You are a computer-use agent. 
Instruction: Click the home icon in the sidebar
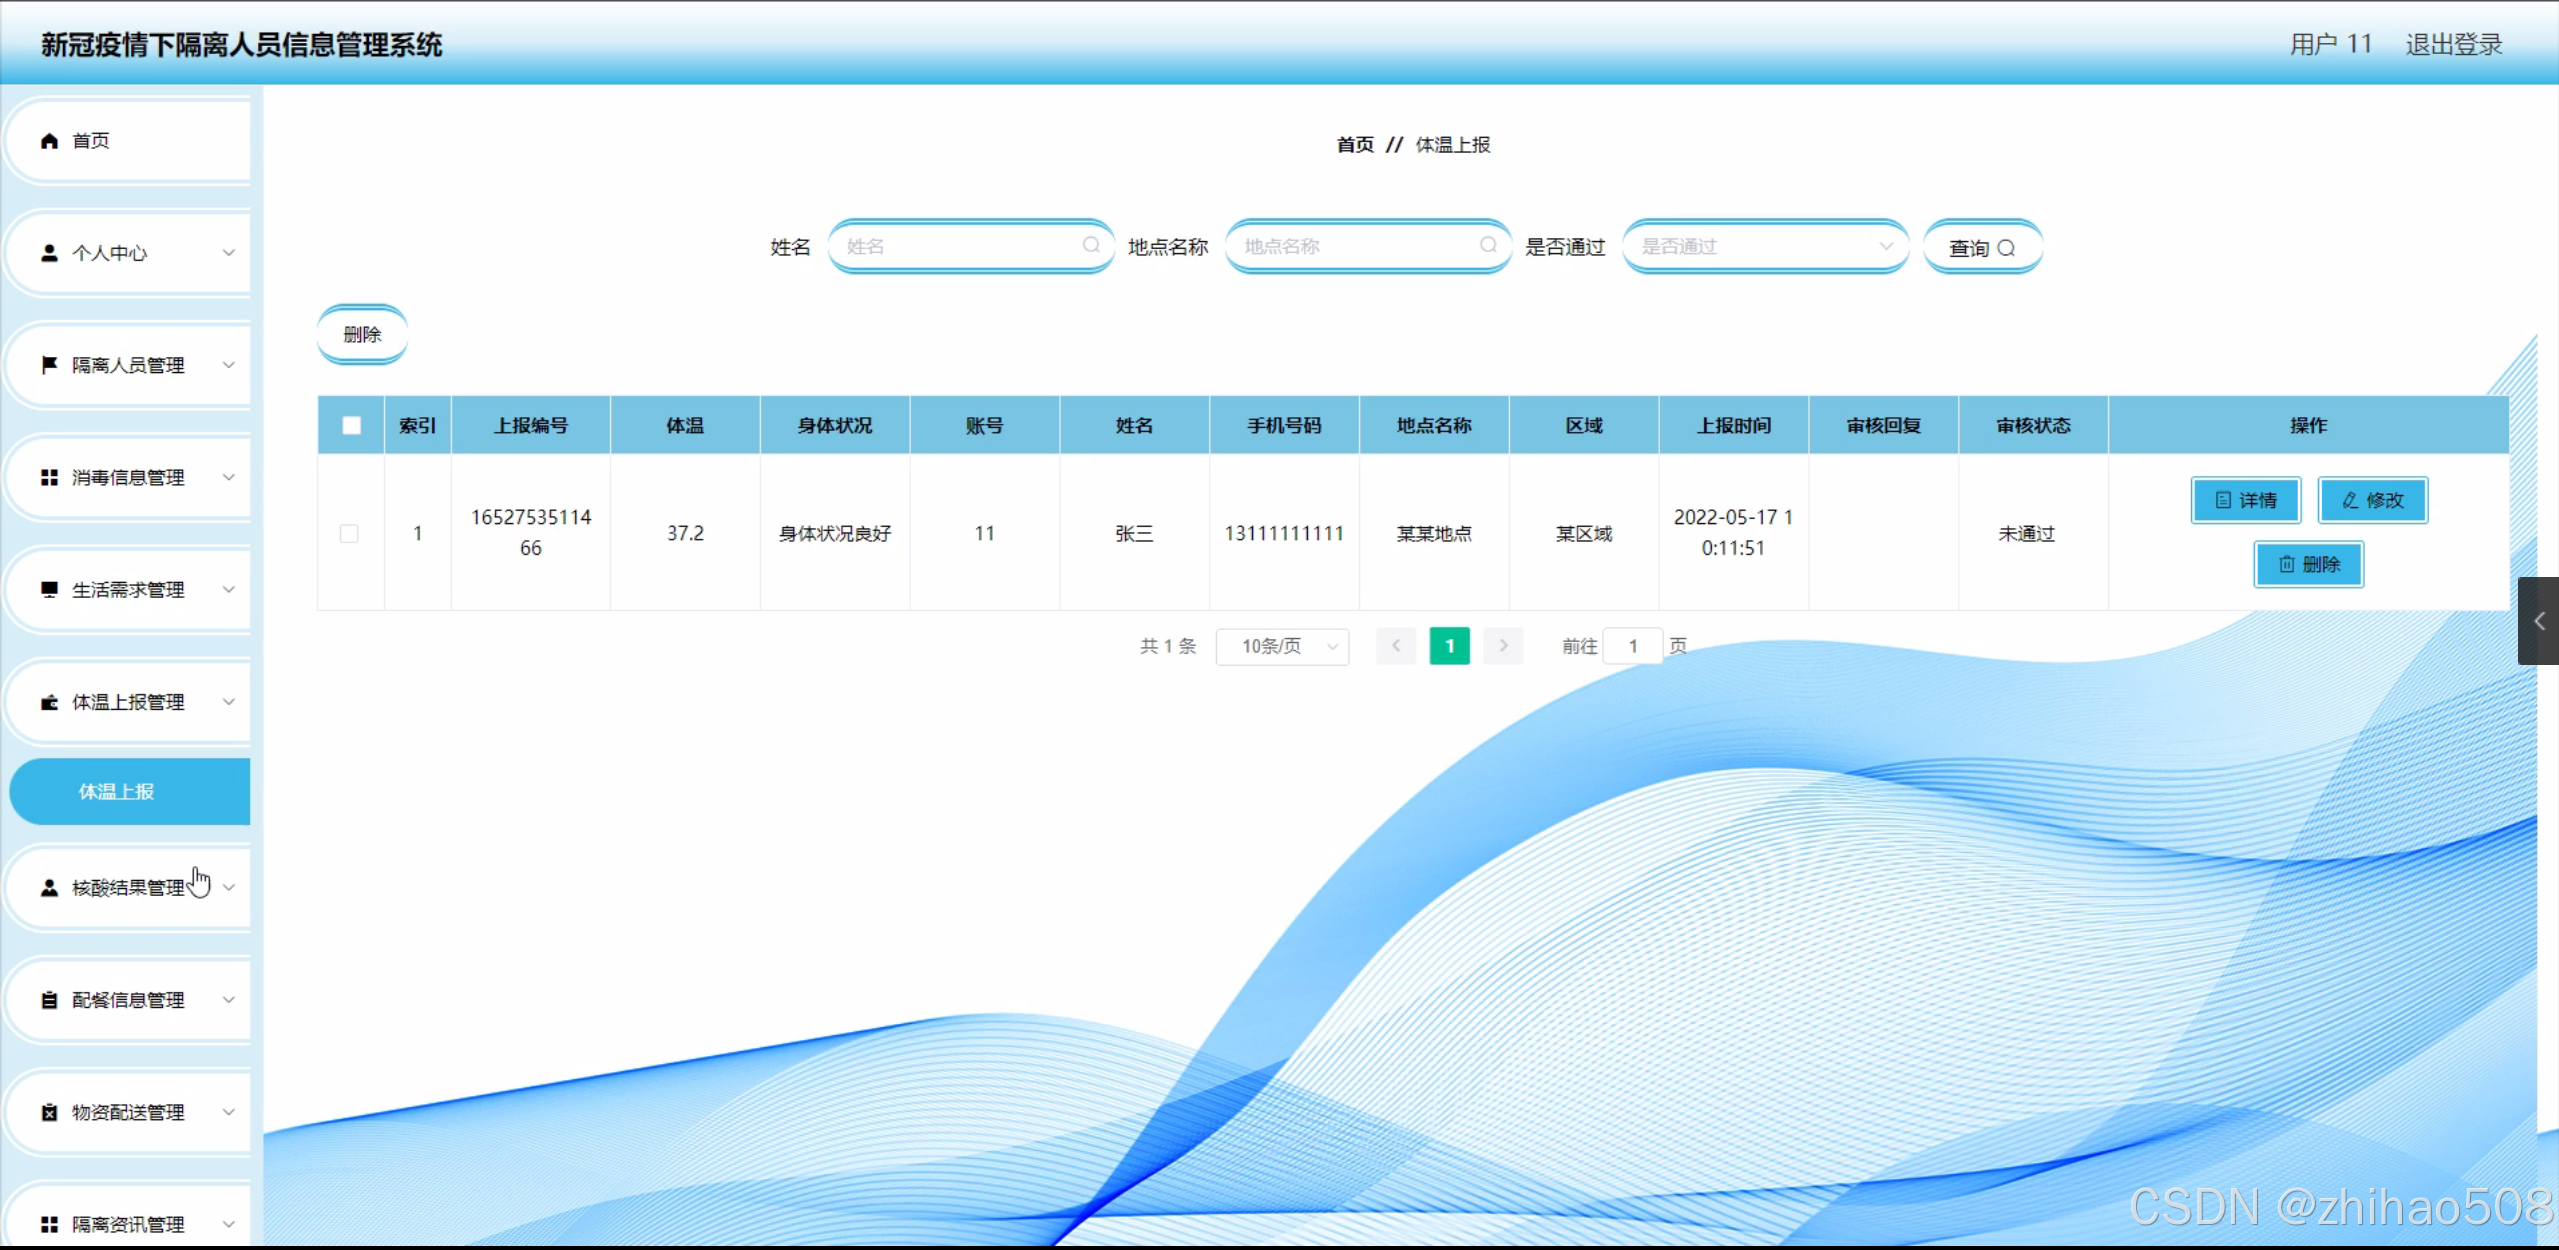tap(49, 141)
